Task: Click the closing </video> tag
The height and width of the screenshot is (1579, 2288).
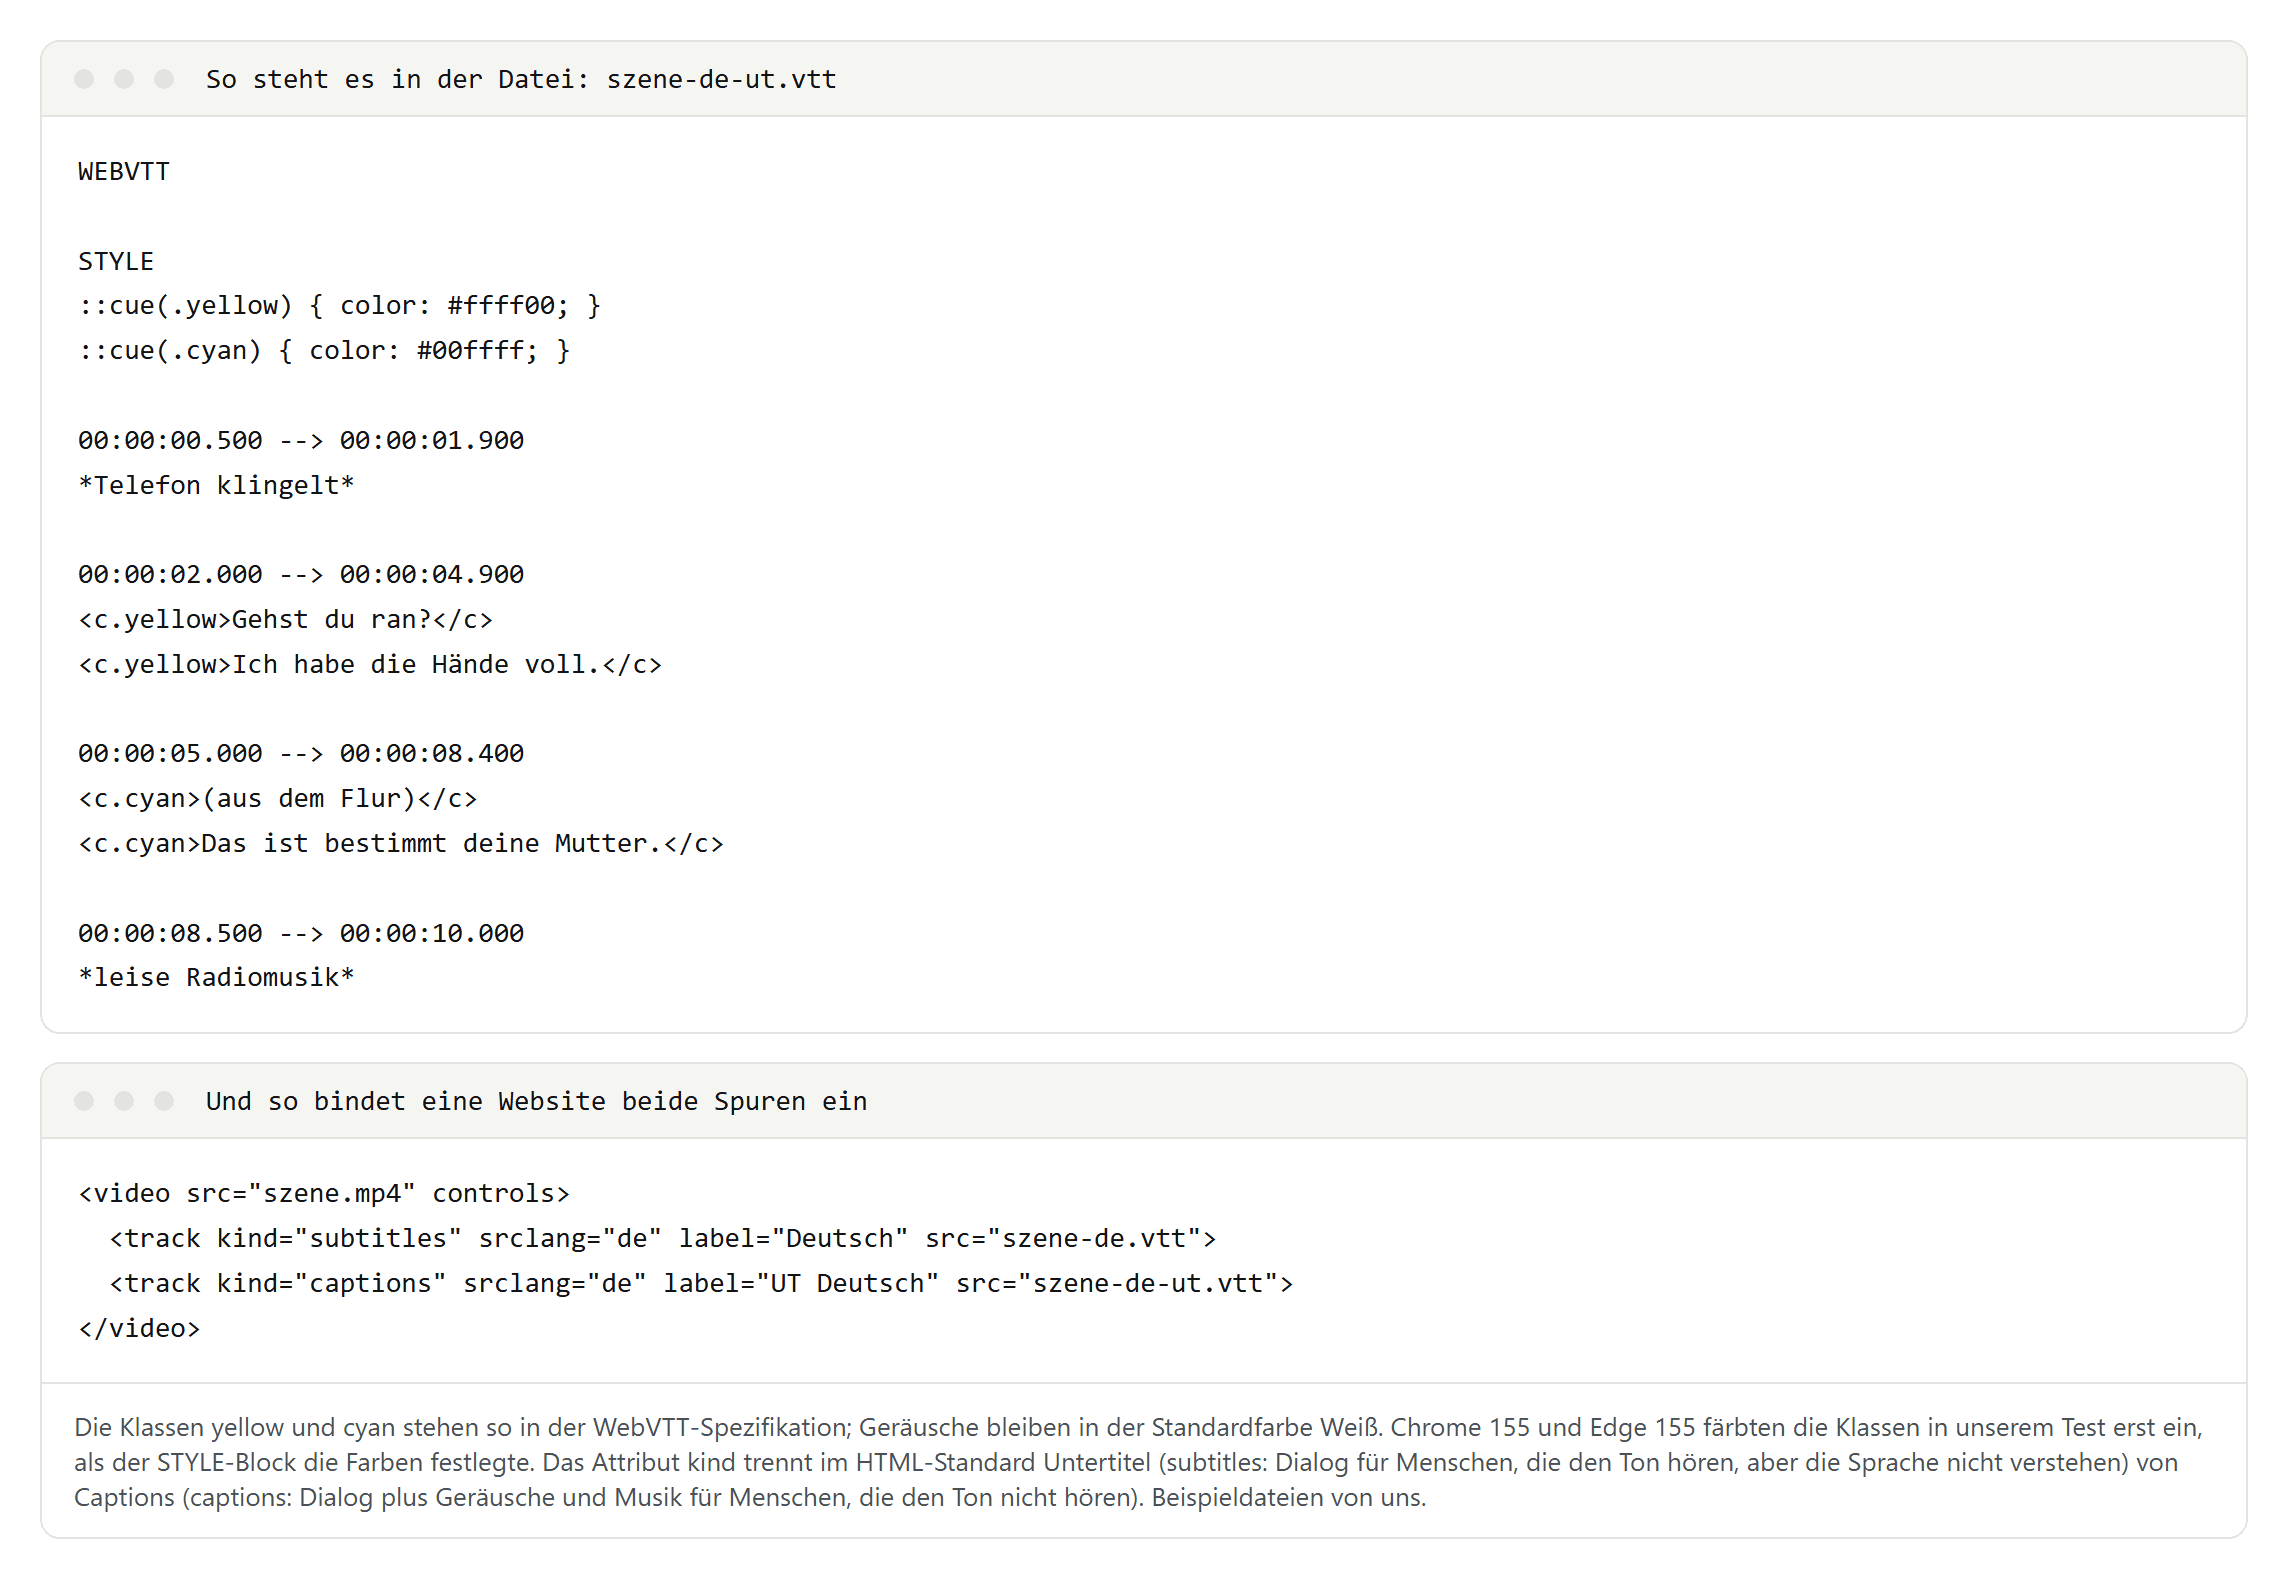Action: click(139, 1329)
